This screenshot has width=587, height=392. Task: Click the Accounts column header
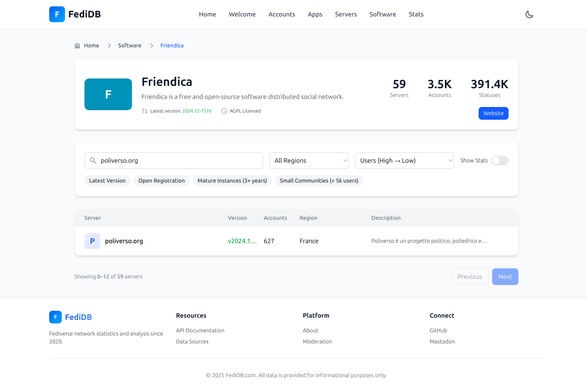click(x=275, y=218)
